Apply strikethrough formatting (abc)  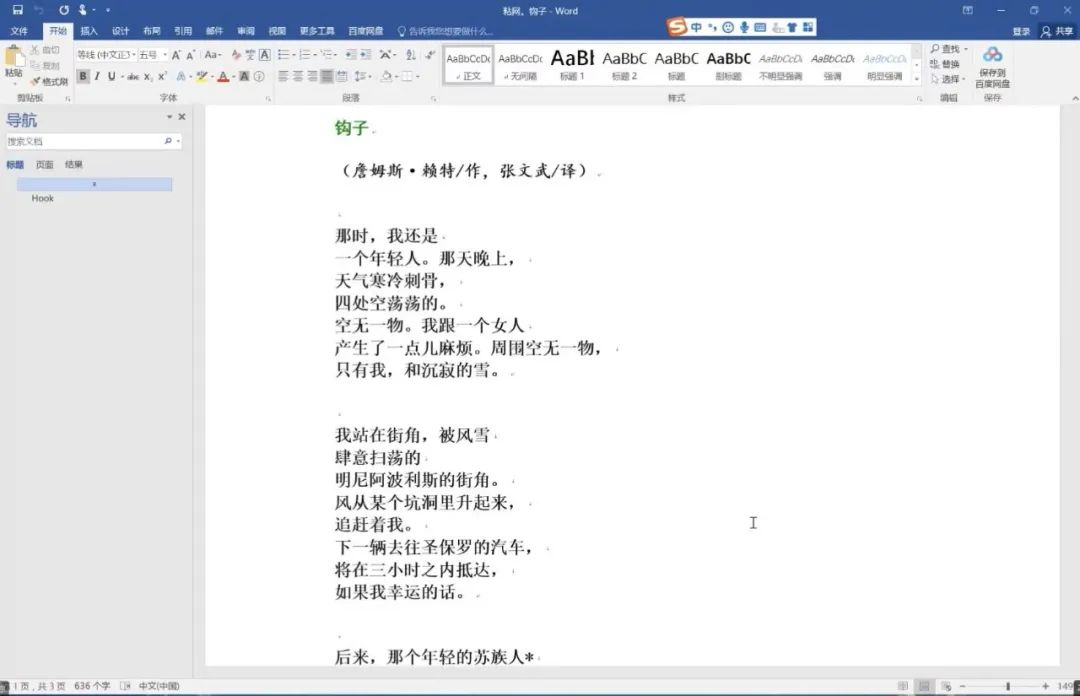tap(133, 76)
